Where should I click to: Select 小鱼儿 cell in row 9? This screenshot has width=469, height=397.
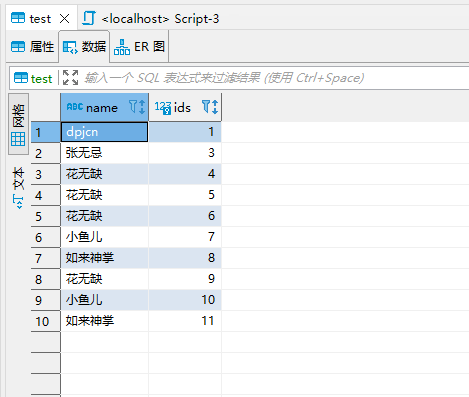104,300
